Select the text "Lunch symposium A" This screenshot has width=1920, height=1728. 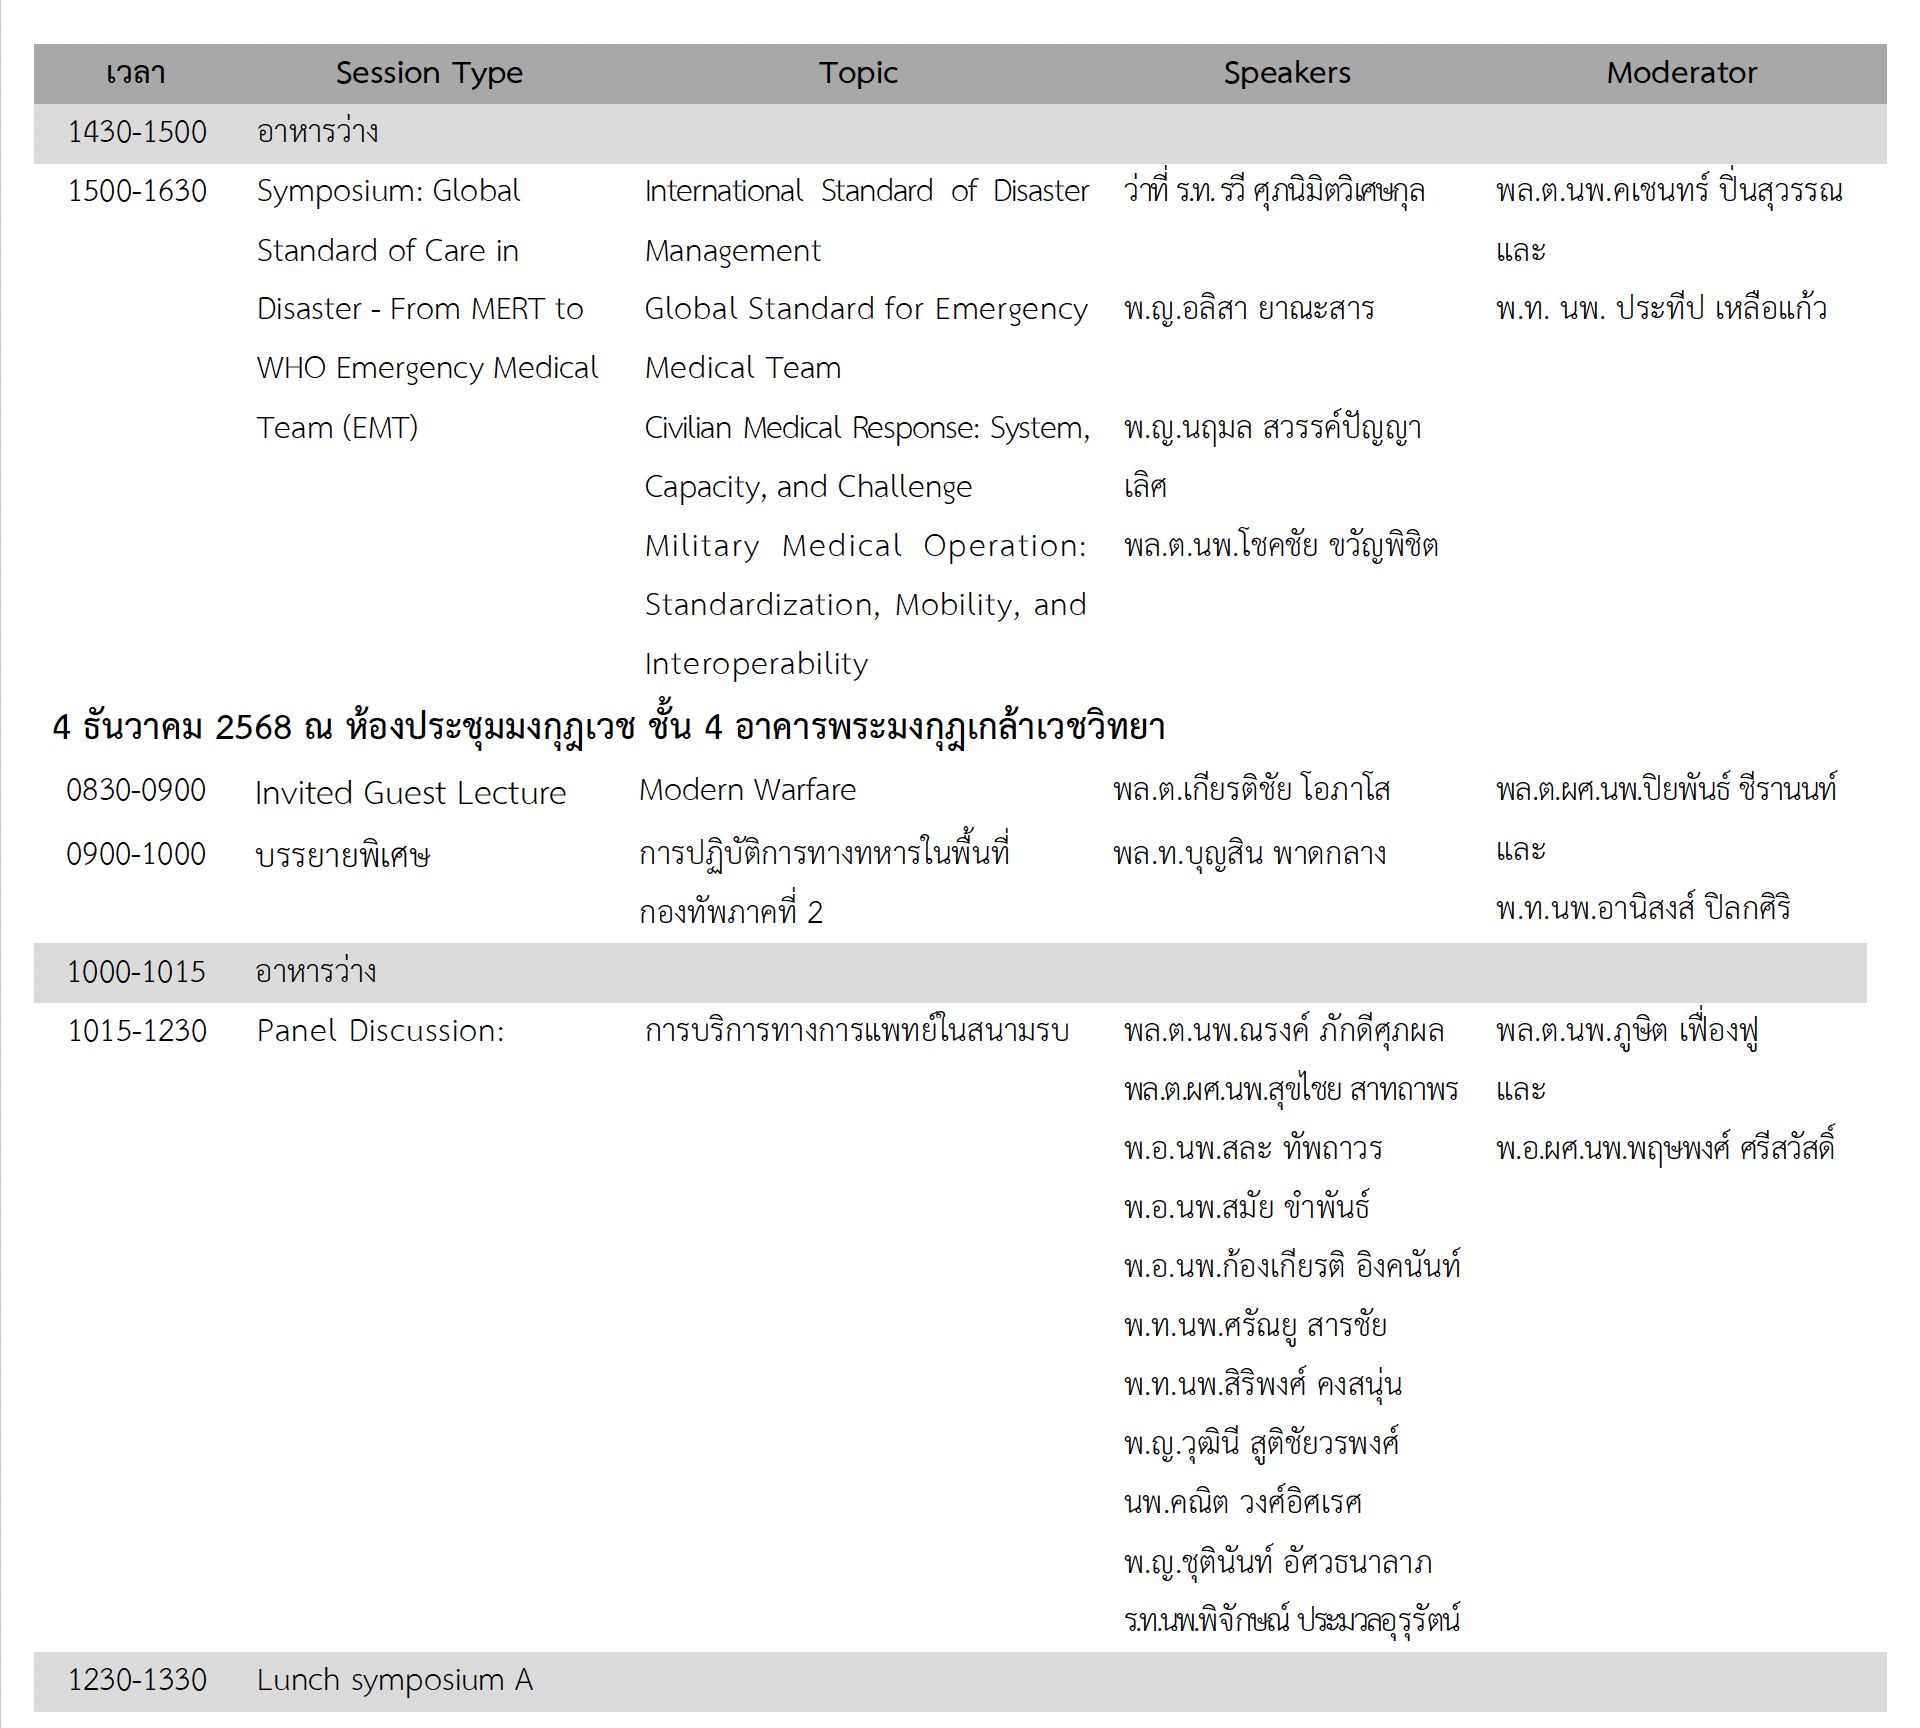click(395, 1681)
